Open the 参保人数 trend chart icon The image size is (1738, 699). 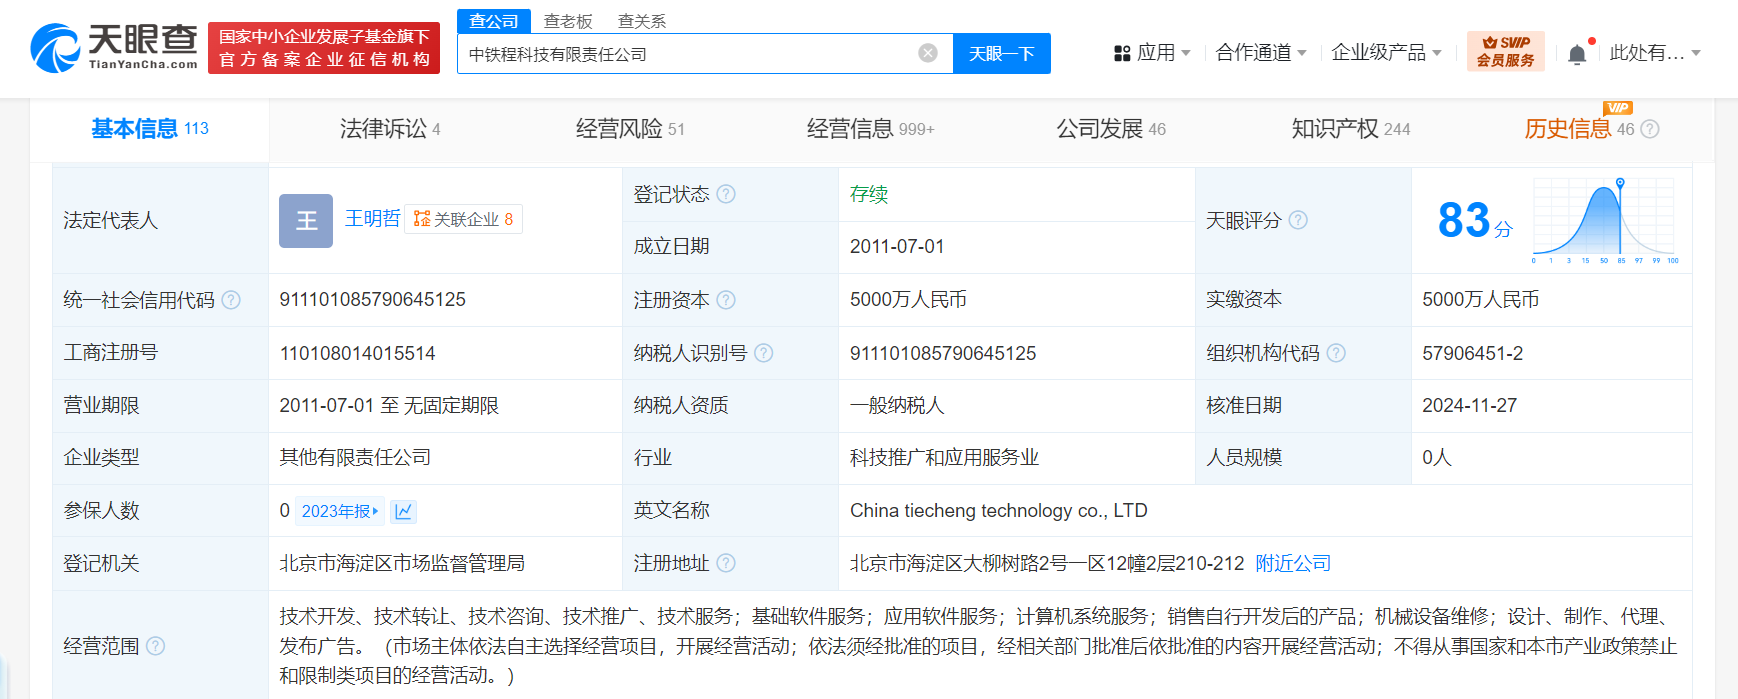(403, 511)
